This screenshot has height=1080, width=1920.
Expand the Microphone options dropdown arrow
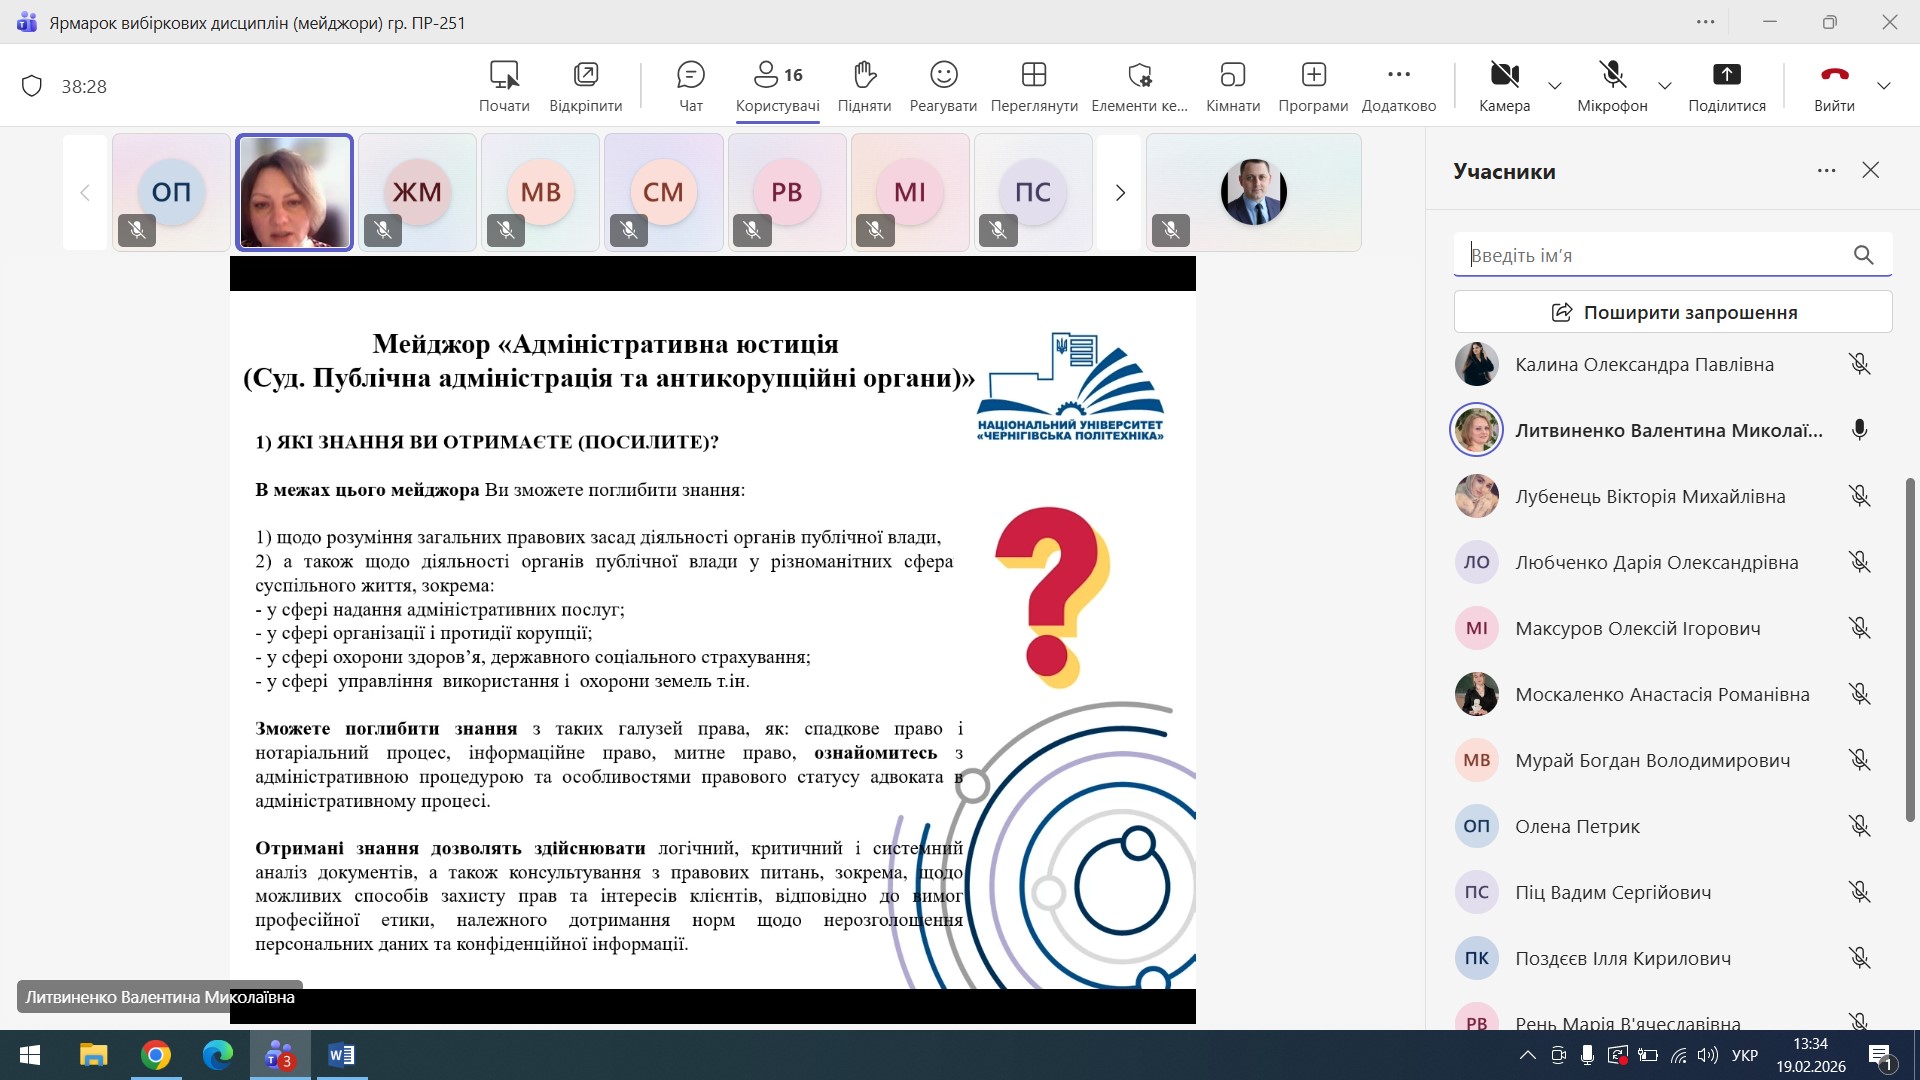1665,86
